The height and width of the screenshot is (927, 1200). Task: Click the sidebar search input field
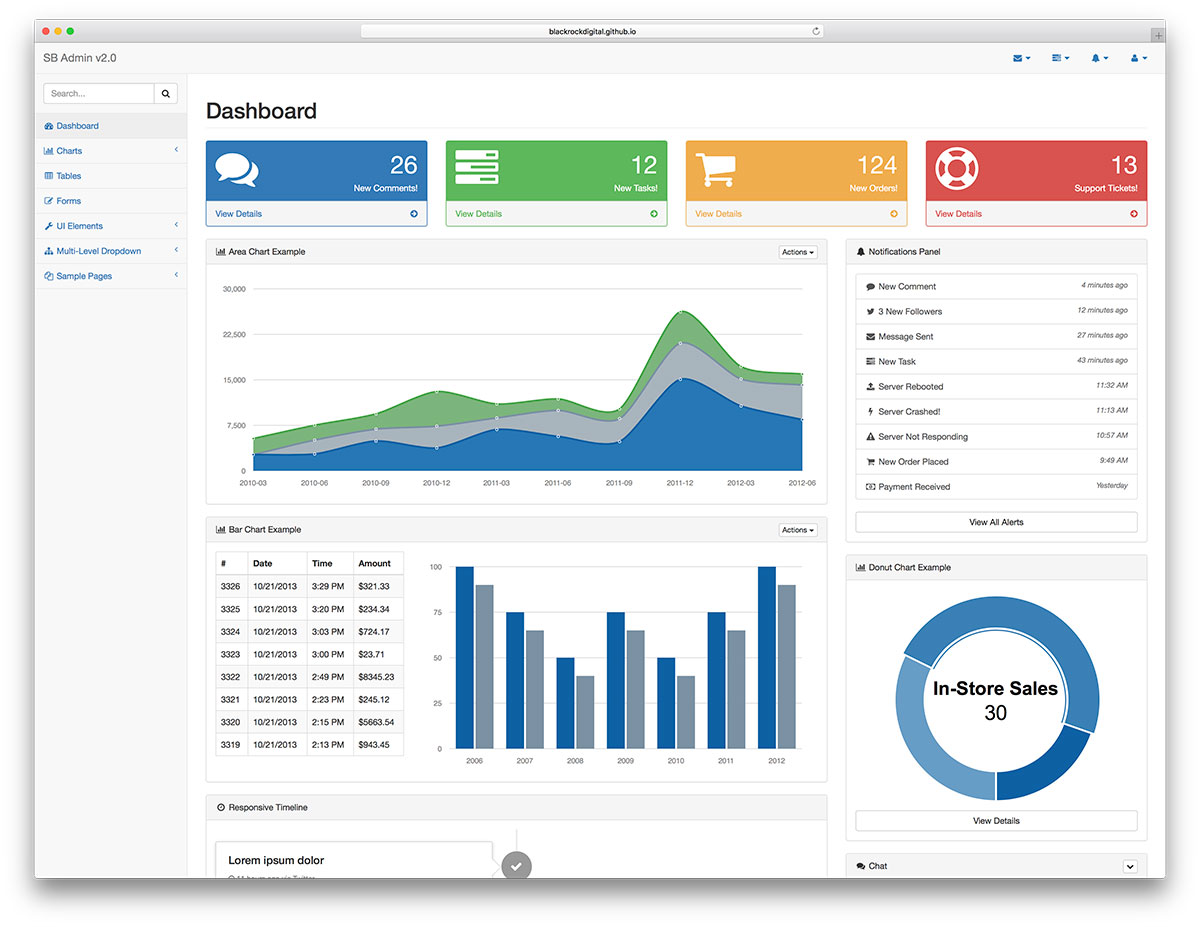98,93
